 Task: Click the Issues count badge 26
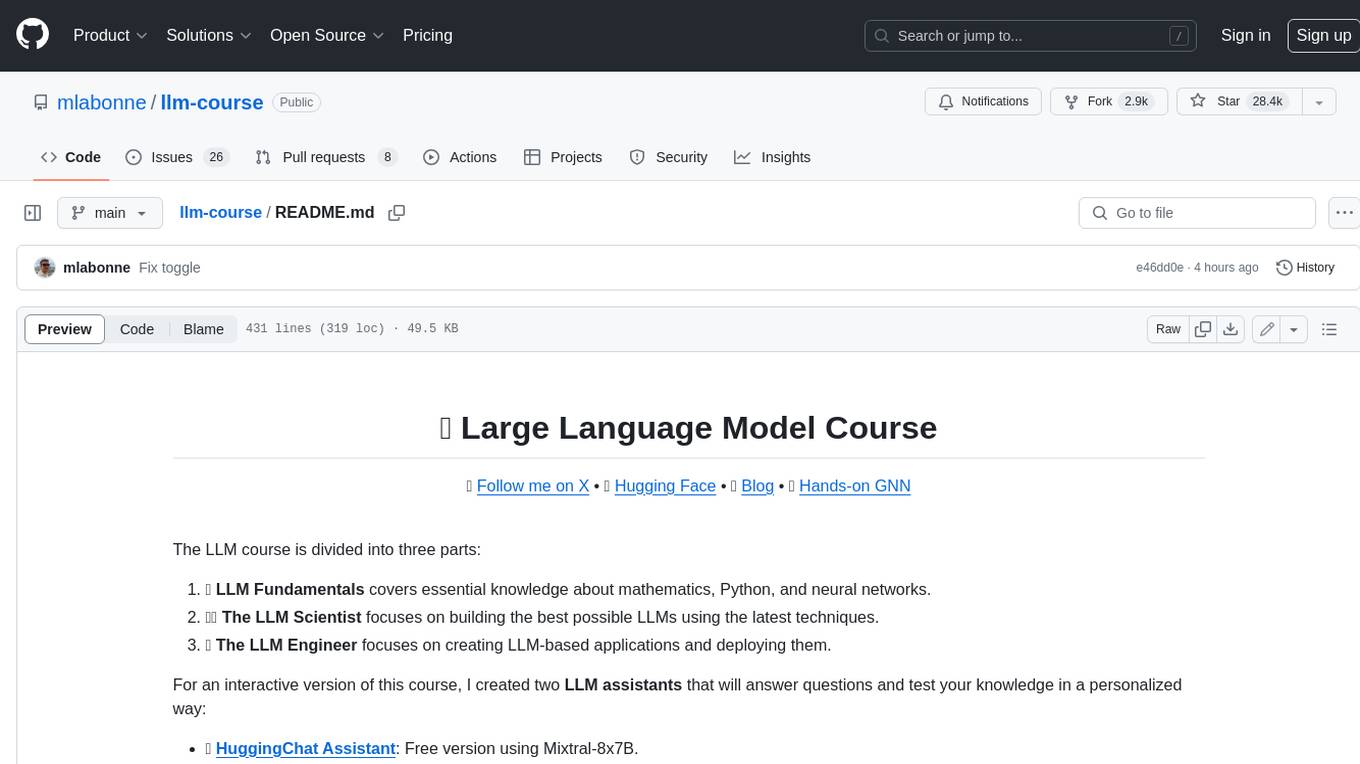[x=216, y=157]
